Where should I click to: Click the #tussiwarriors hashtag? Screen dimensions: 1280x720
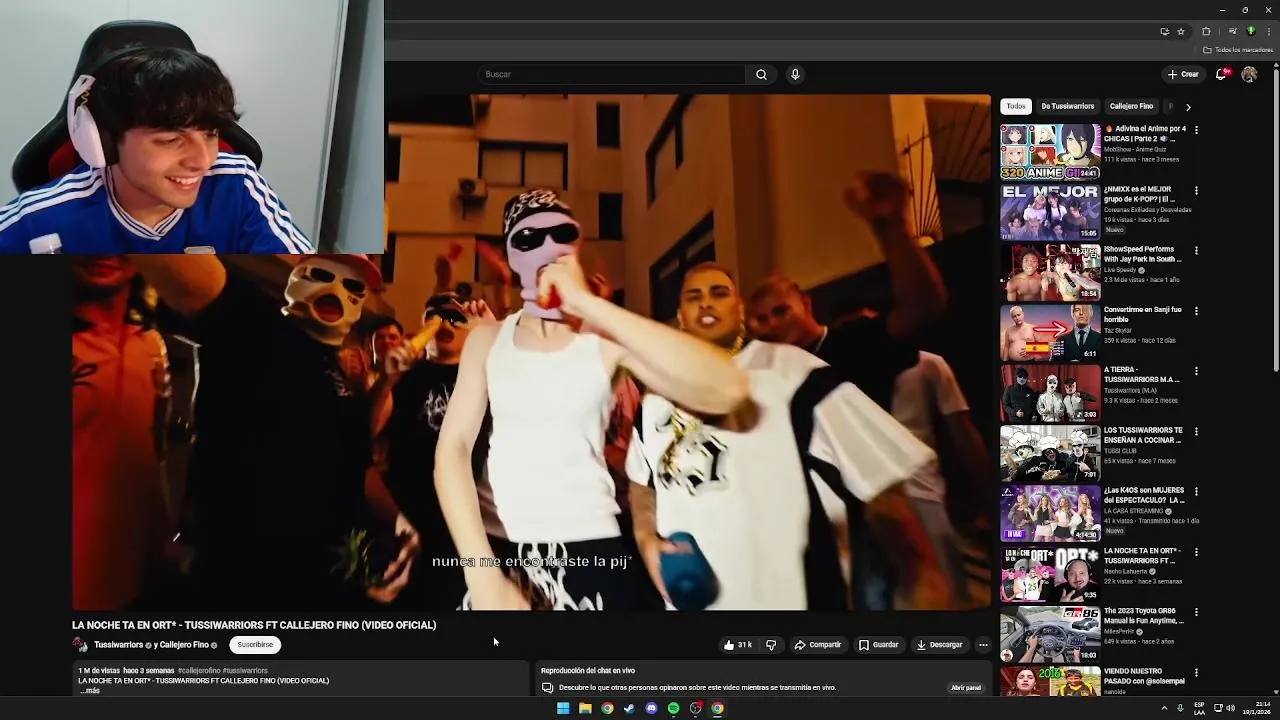245,671
